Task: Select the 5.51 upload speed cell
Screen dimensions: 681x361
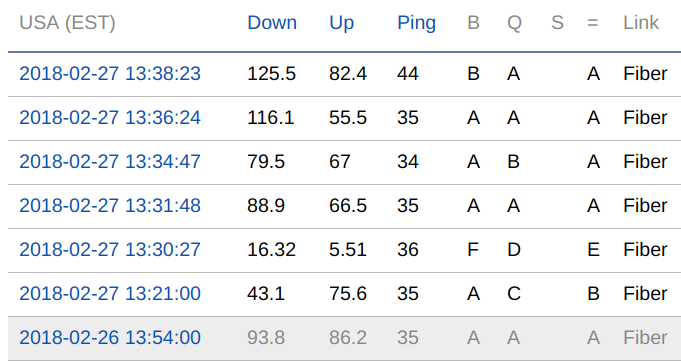Action: [348, 249]
